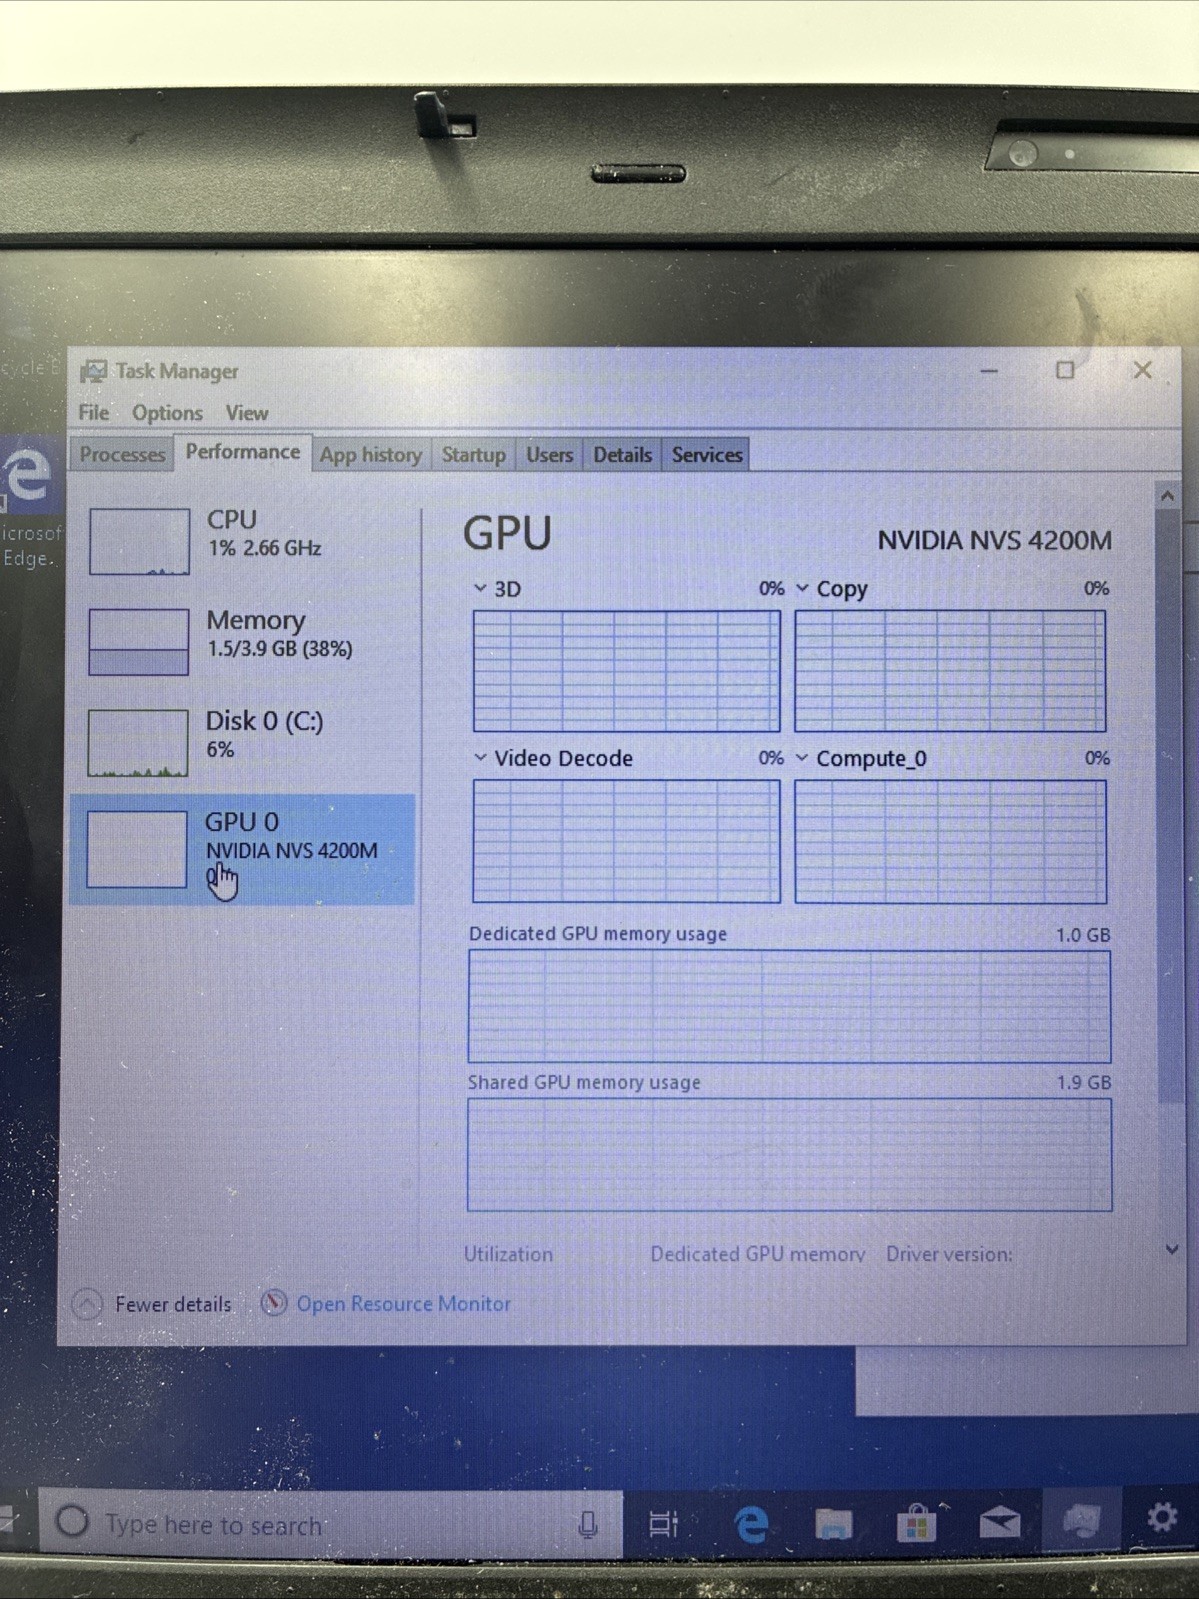The image size is (1199, 1599).
Task: Launch Microsoft Edge from the taskbar
Action: [x=751, y=1524]
